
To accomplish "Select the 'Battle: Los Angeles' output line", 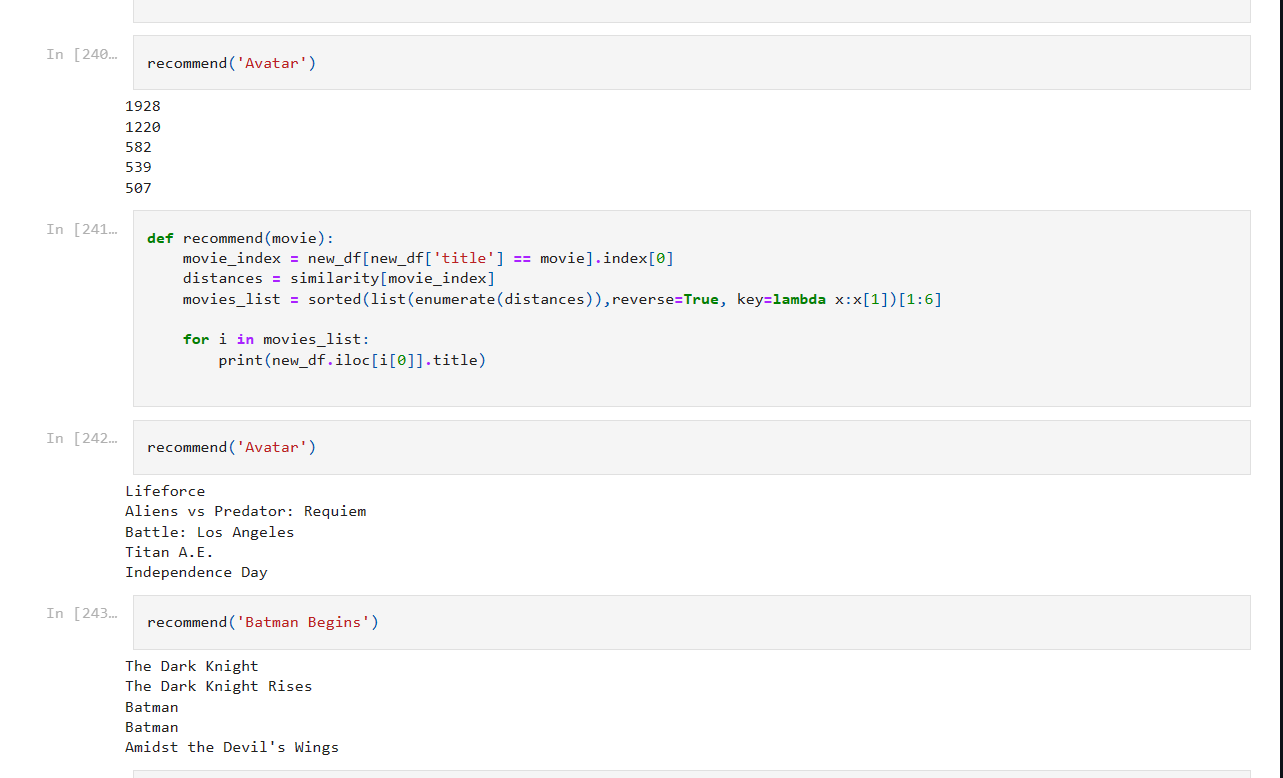I will pyautogui.click(x=205, y=532).
